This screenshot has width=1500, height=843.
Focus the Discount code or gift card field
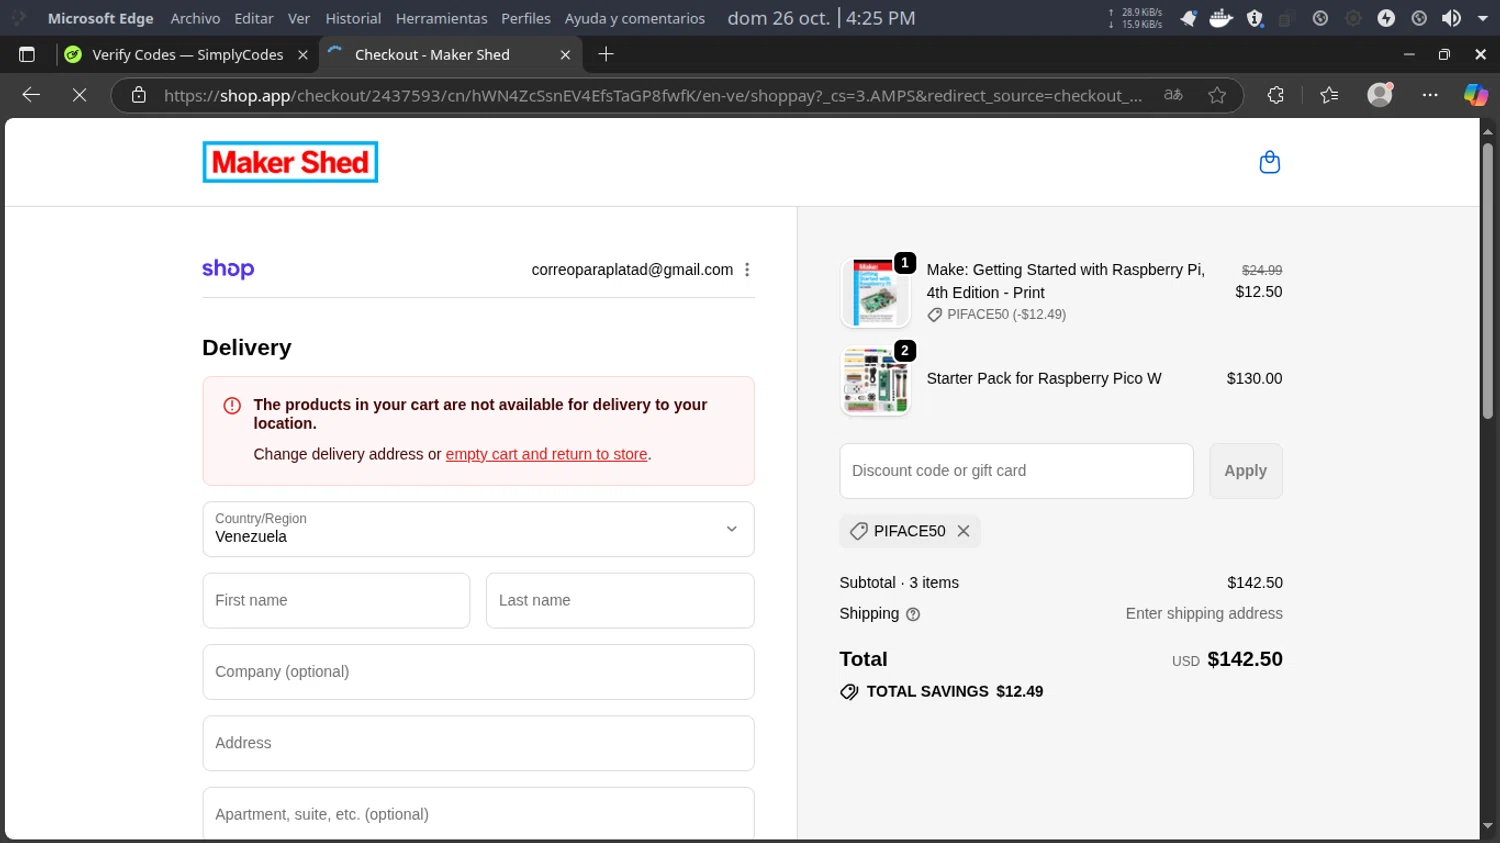1016,471
